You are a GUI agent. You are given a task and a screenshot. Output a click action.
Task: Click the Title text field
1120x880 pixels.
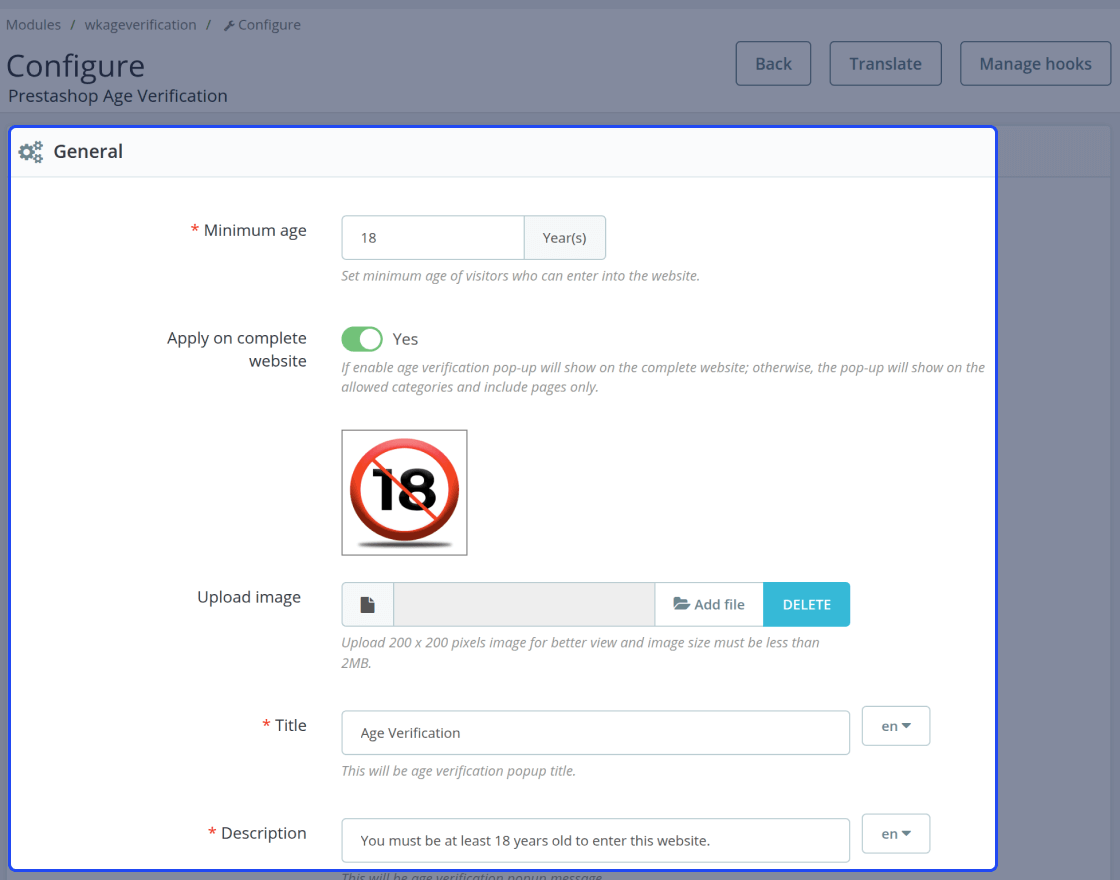coord(596,733)
